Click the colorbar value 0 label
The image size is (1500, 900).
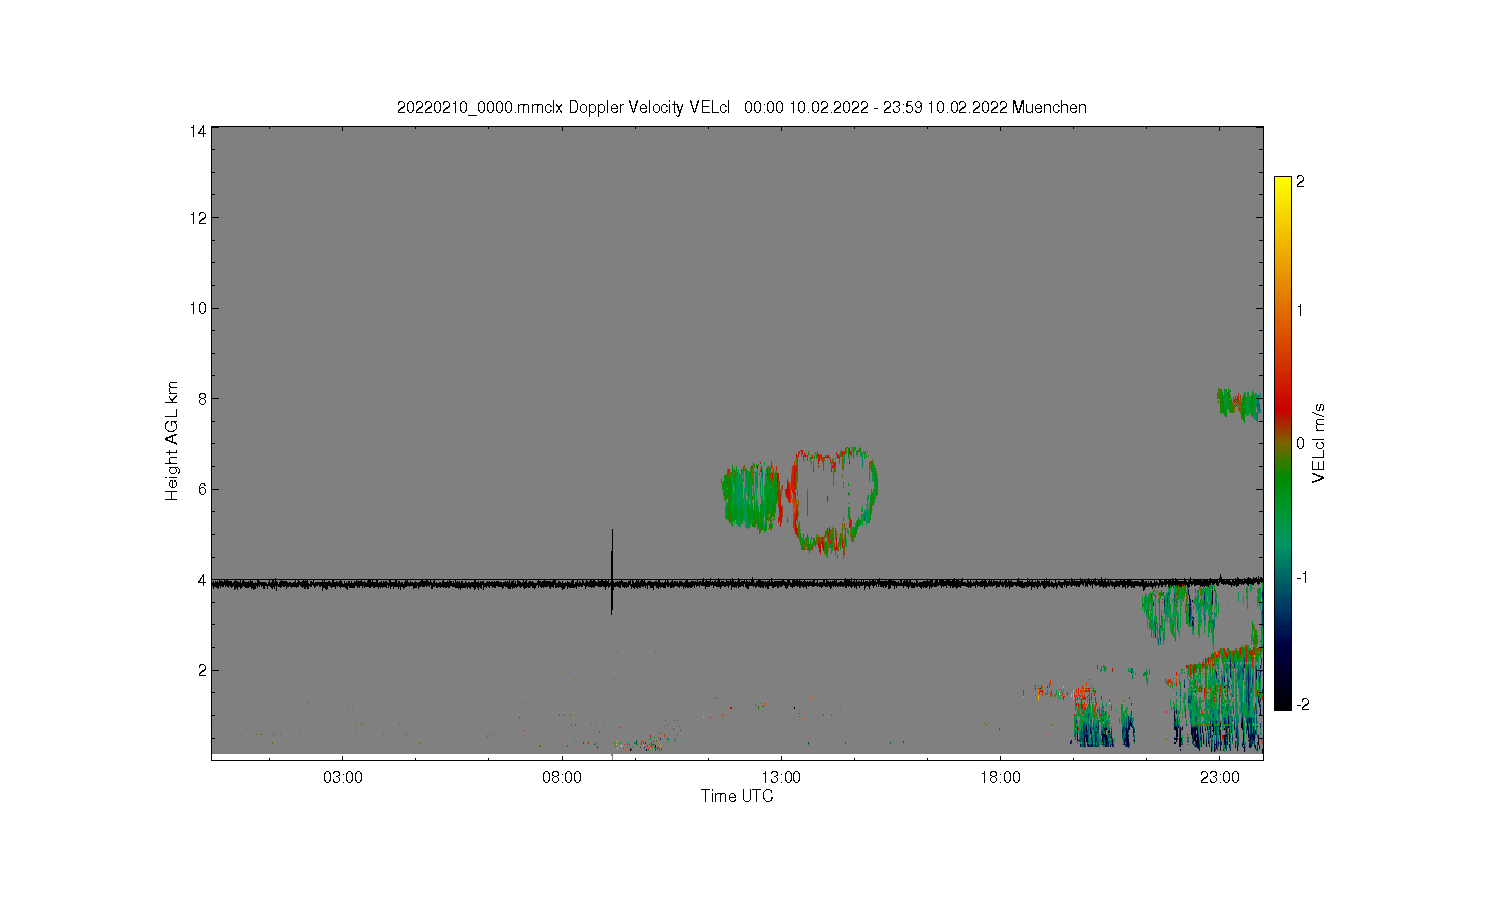point(1300,443)
